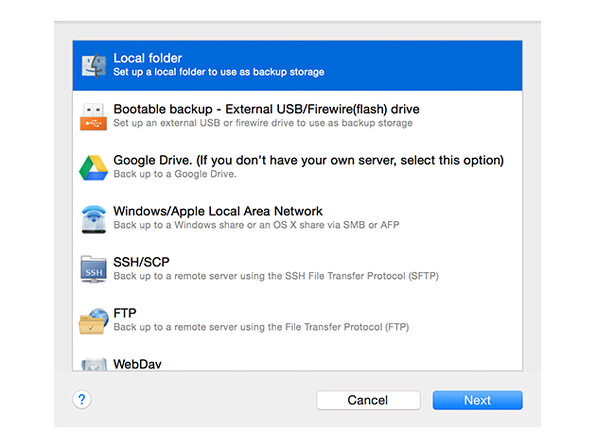Viewport: 596px width, 447px height.
Task: Choose the FTP title text
Action: click(125, 313)
